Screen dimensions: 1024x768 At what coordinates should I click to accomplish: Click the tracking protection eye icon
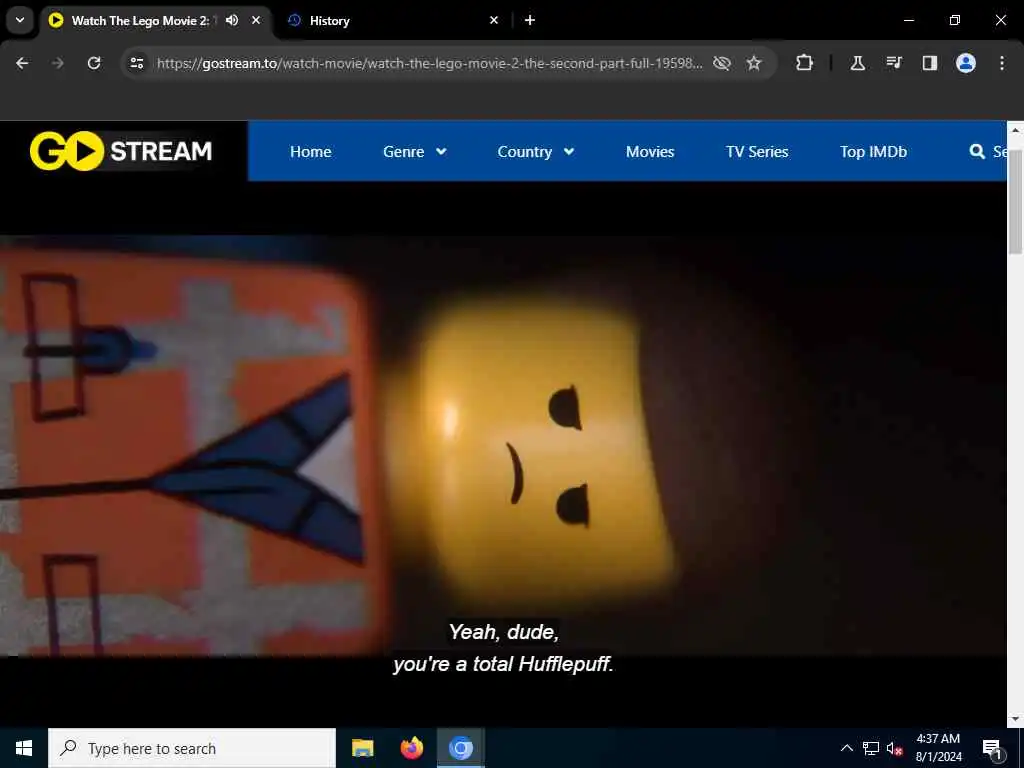coord(722,63)
